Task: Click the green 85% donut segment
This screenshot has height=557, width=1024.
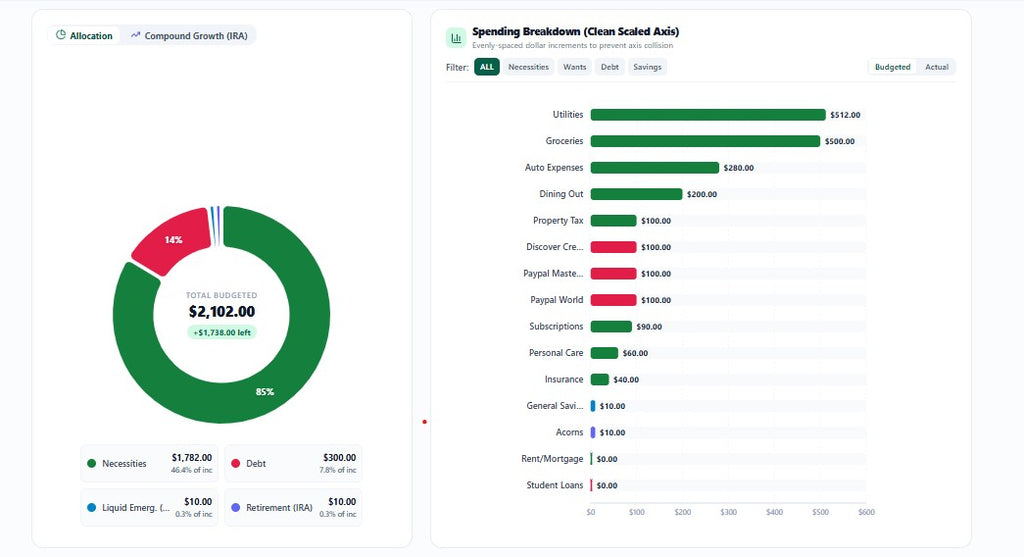Action: 264,392
